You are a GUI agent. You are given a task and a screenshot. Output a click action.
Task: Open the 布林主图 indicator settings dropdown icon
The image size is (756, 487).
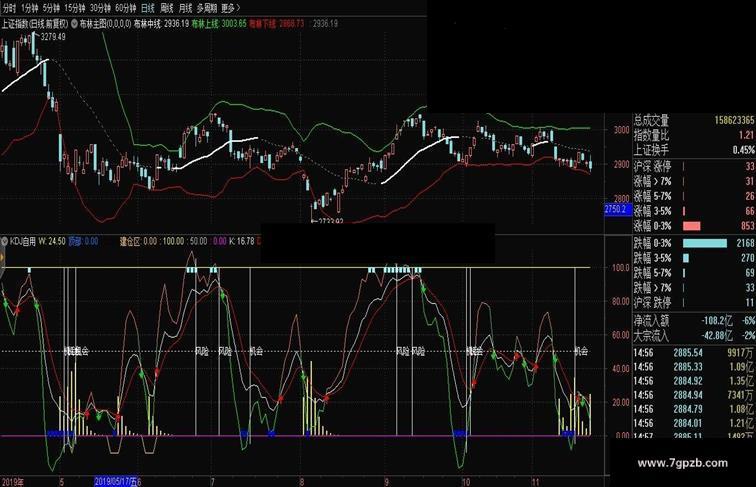coord(75,23)
